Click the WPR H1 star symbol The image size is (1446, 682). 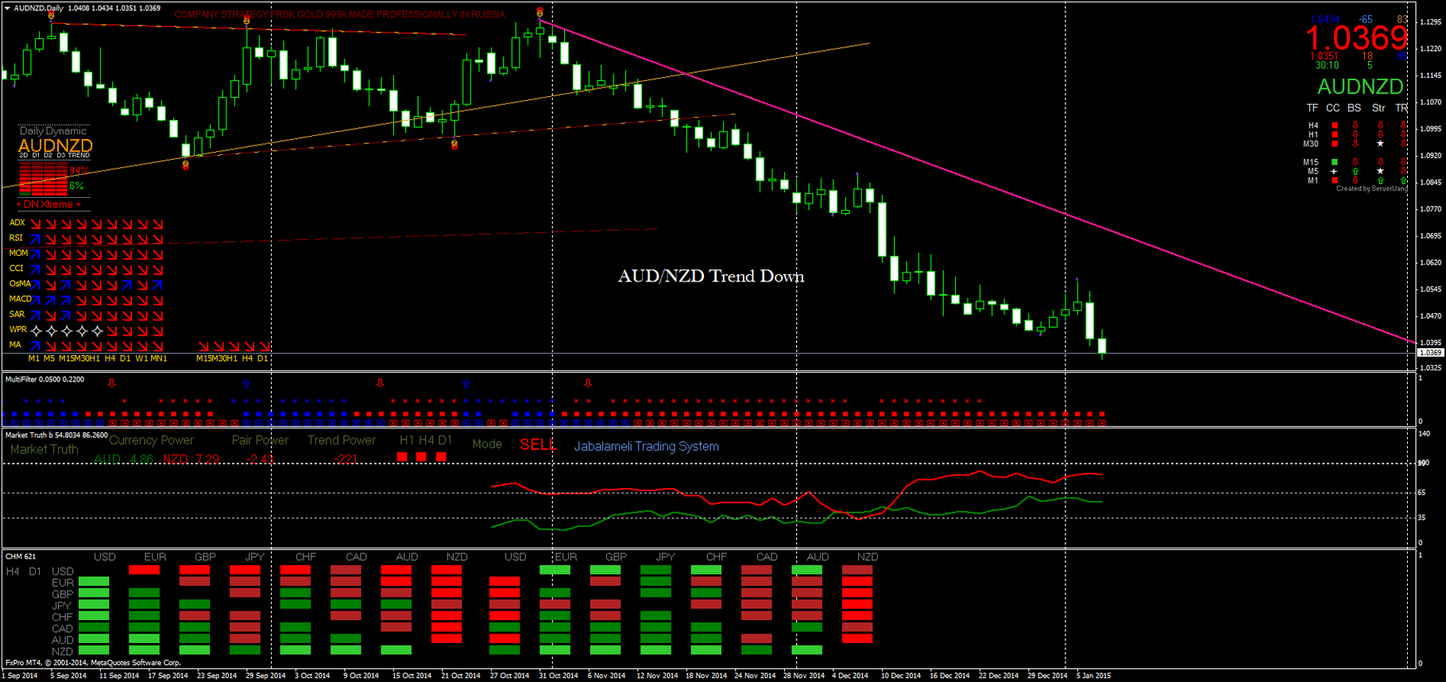pyautogui.click(x=97, y=331)
